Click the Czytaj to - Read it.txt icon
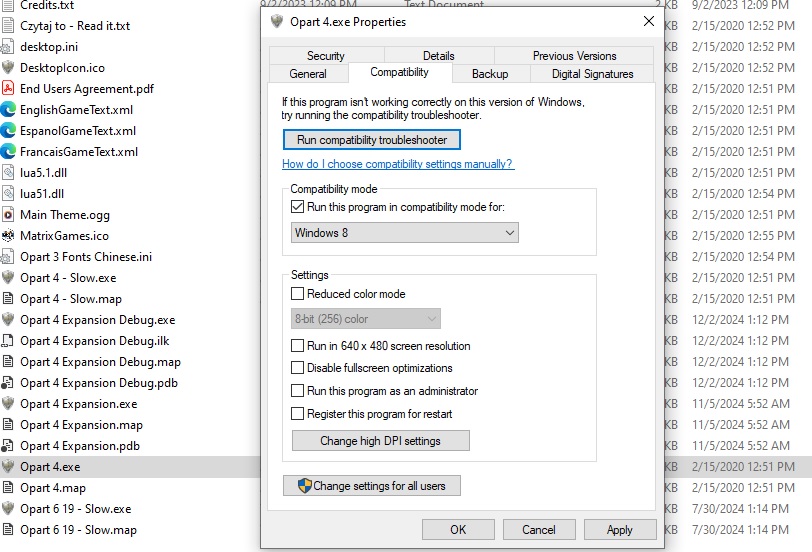Viewport: 812px width, 552px height. point(8,25)
